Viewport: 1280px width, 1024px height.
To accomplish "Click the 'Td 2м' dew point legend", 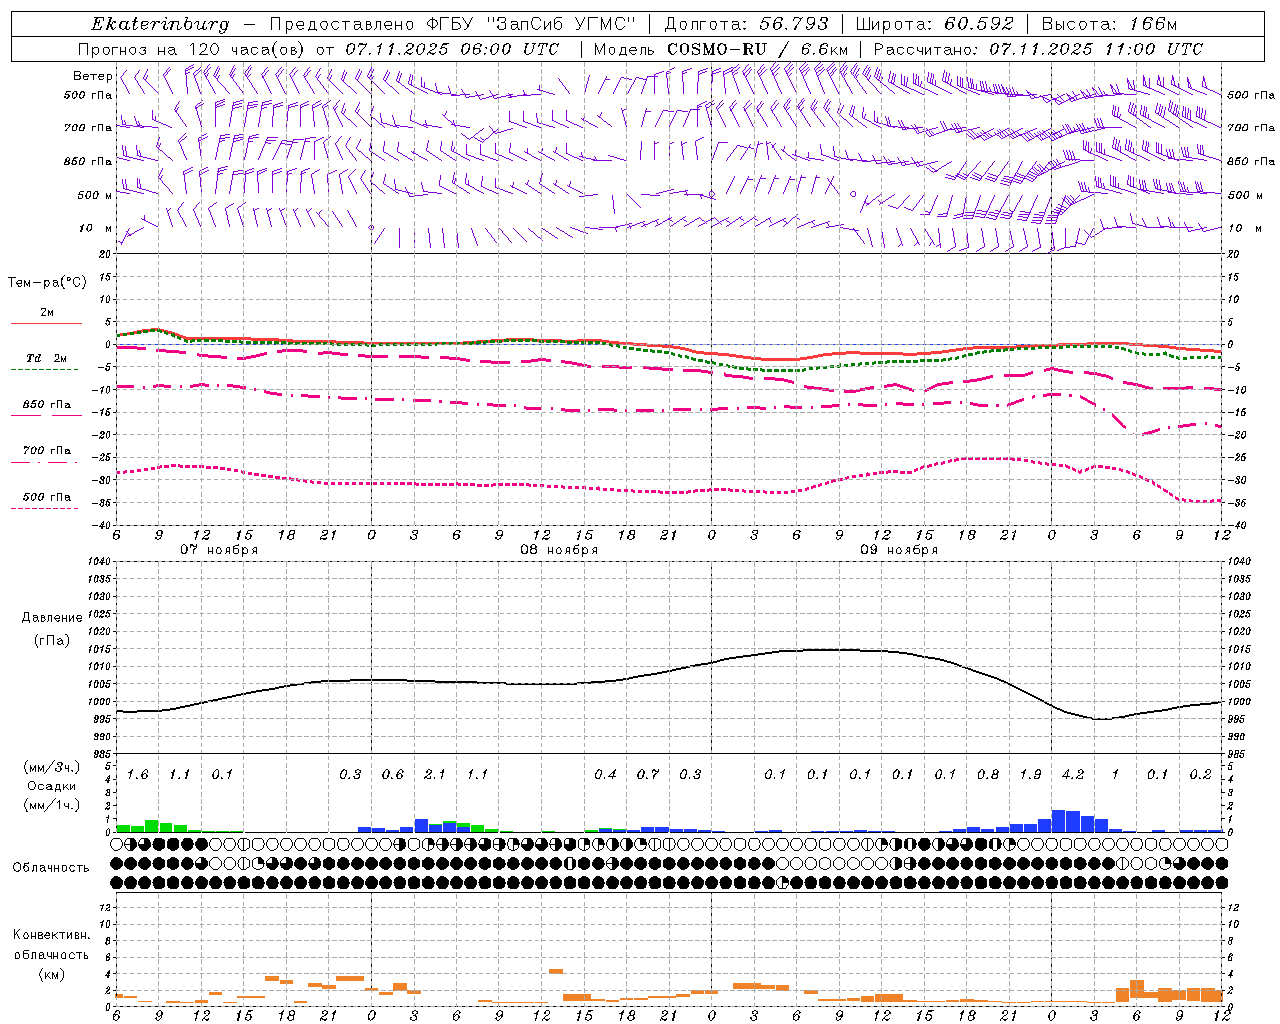I will coord(47,358).
